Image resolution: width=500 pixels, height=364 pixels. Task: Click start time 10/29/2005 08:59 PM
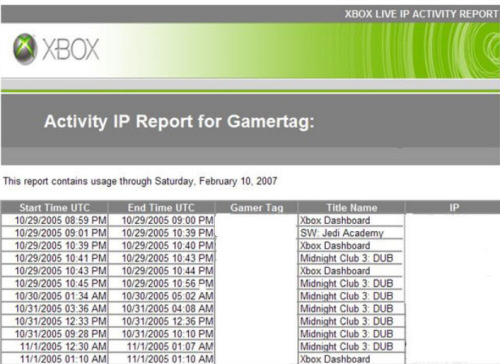55,220
